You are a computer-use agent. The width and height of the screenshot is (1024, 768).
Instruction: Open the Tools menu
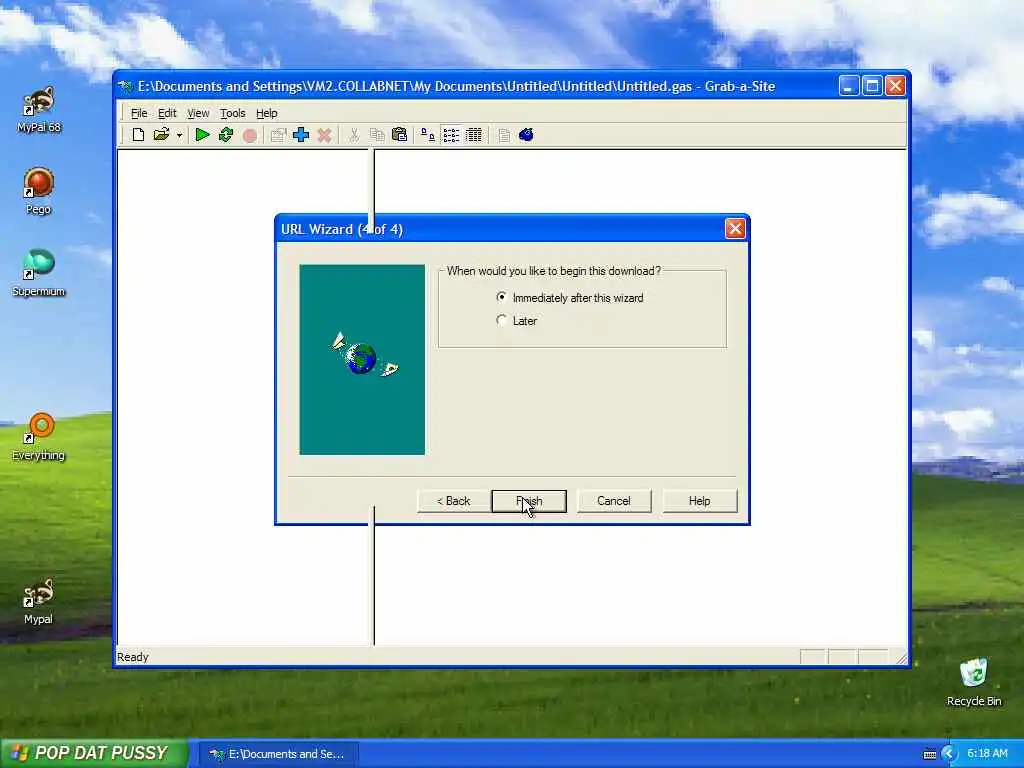point(232,113)
